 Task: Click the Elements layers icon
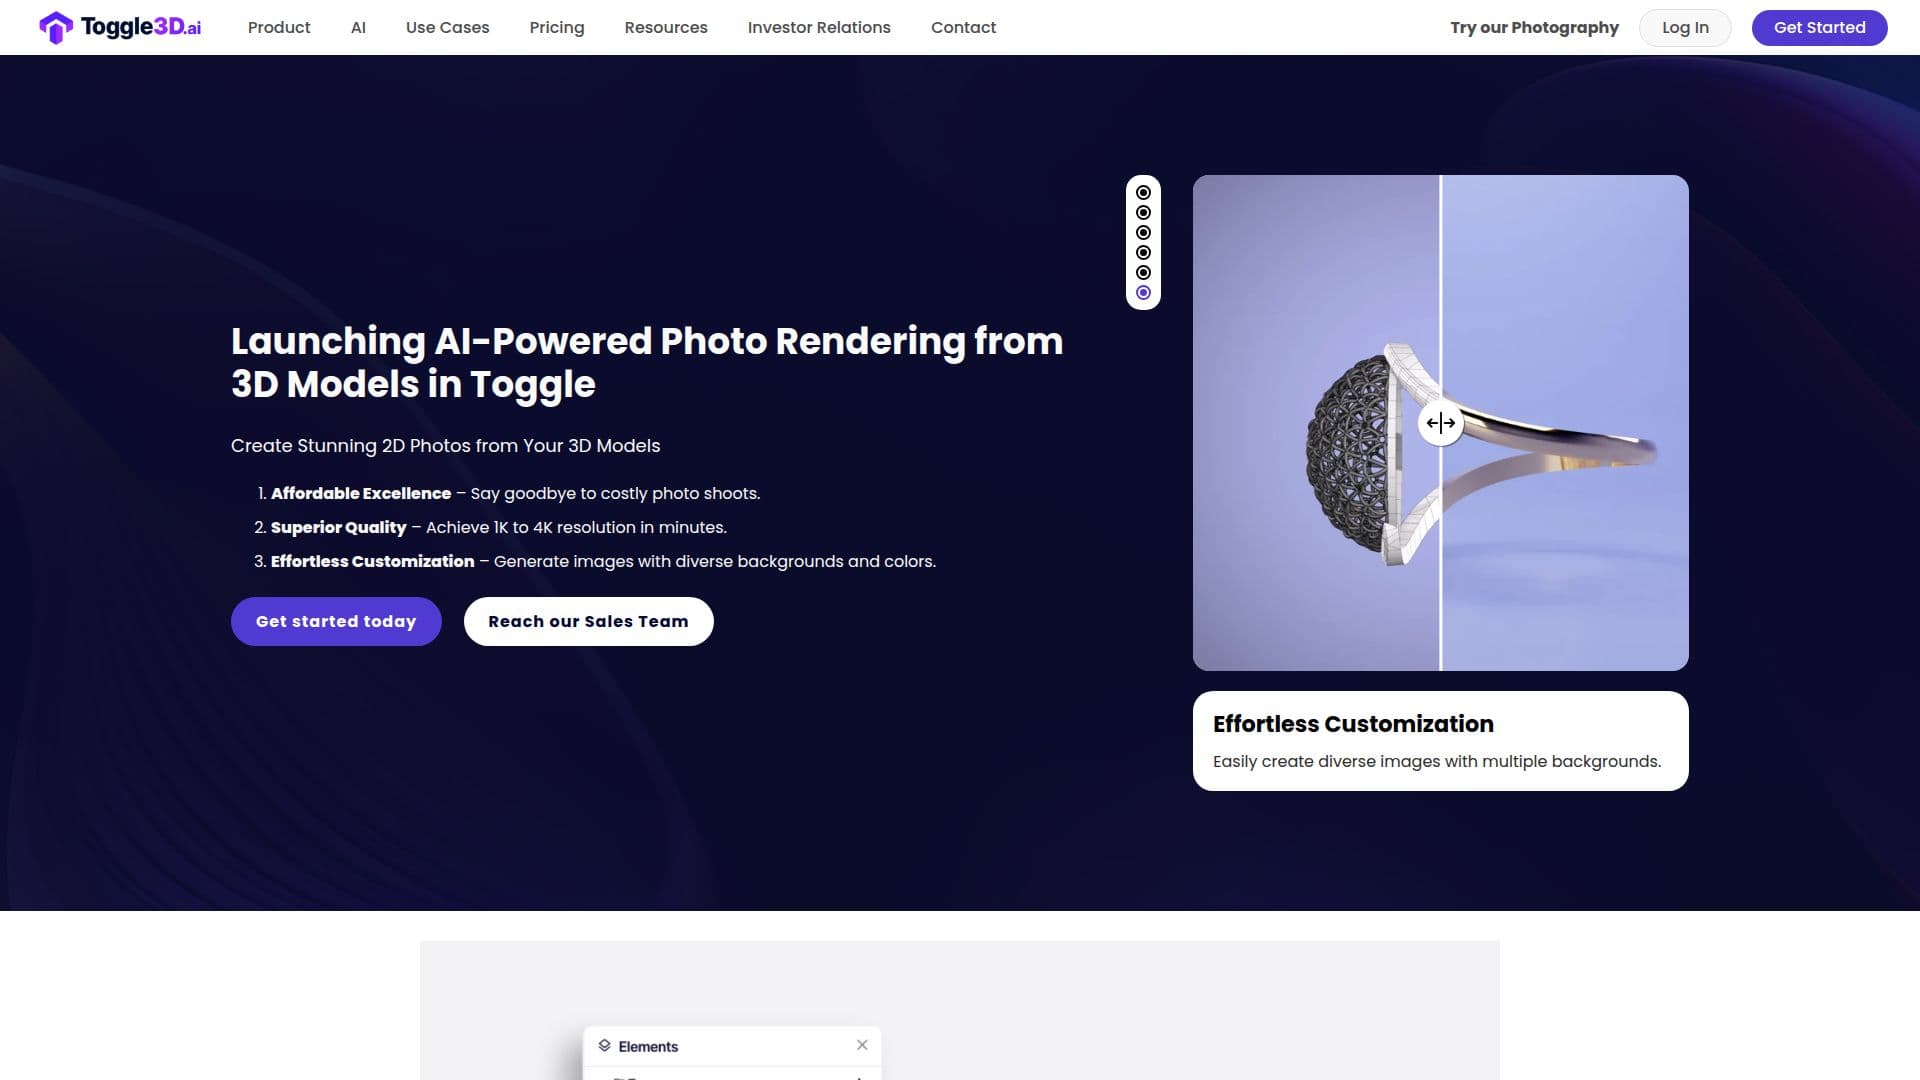pos(604,1046)
